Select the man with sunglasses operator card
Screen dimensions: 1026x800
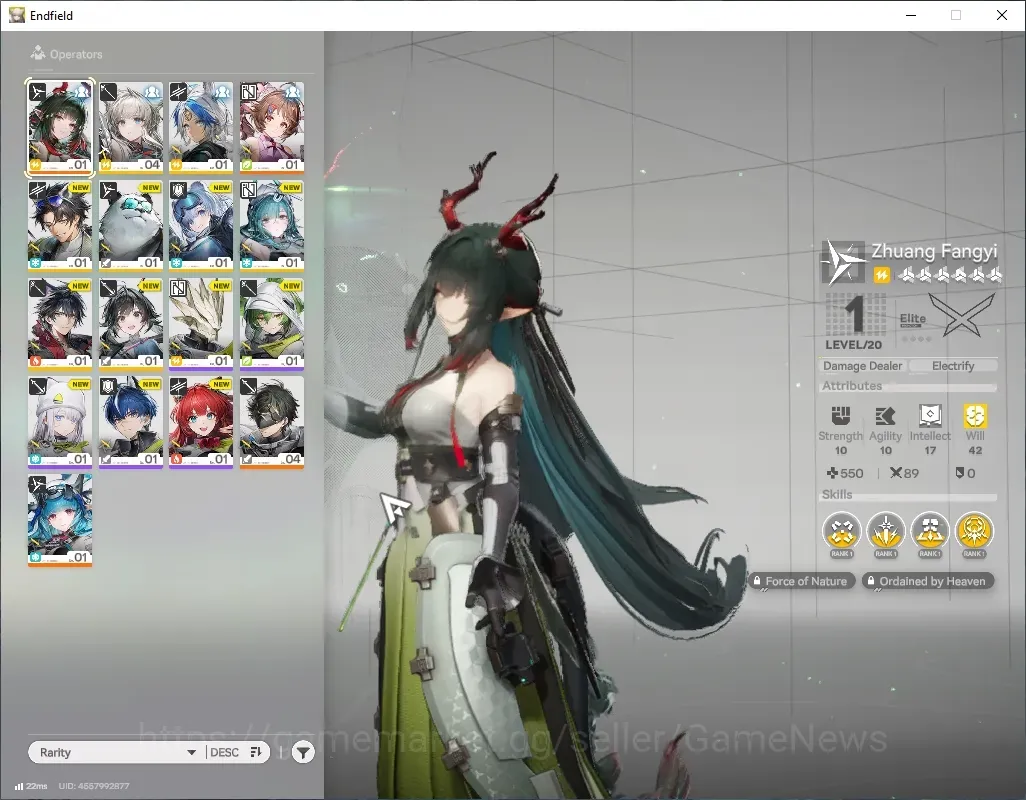coord(60,226)
